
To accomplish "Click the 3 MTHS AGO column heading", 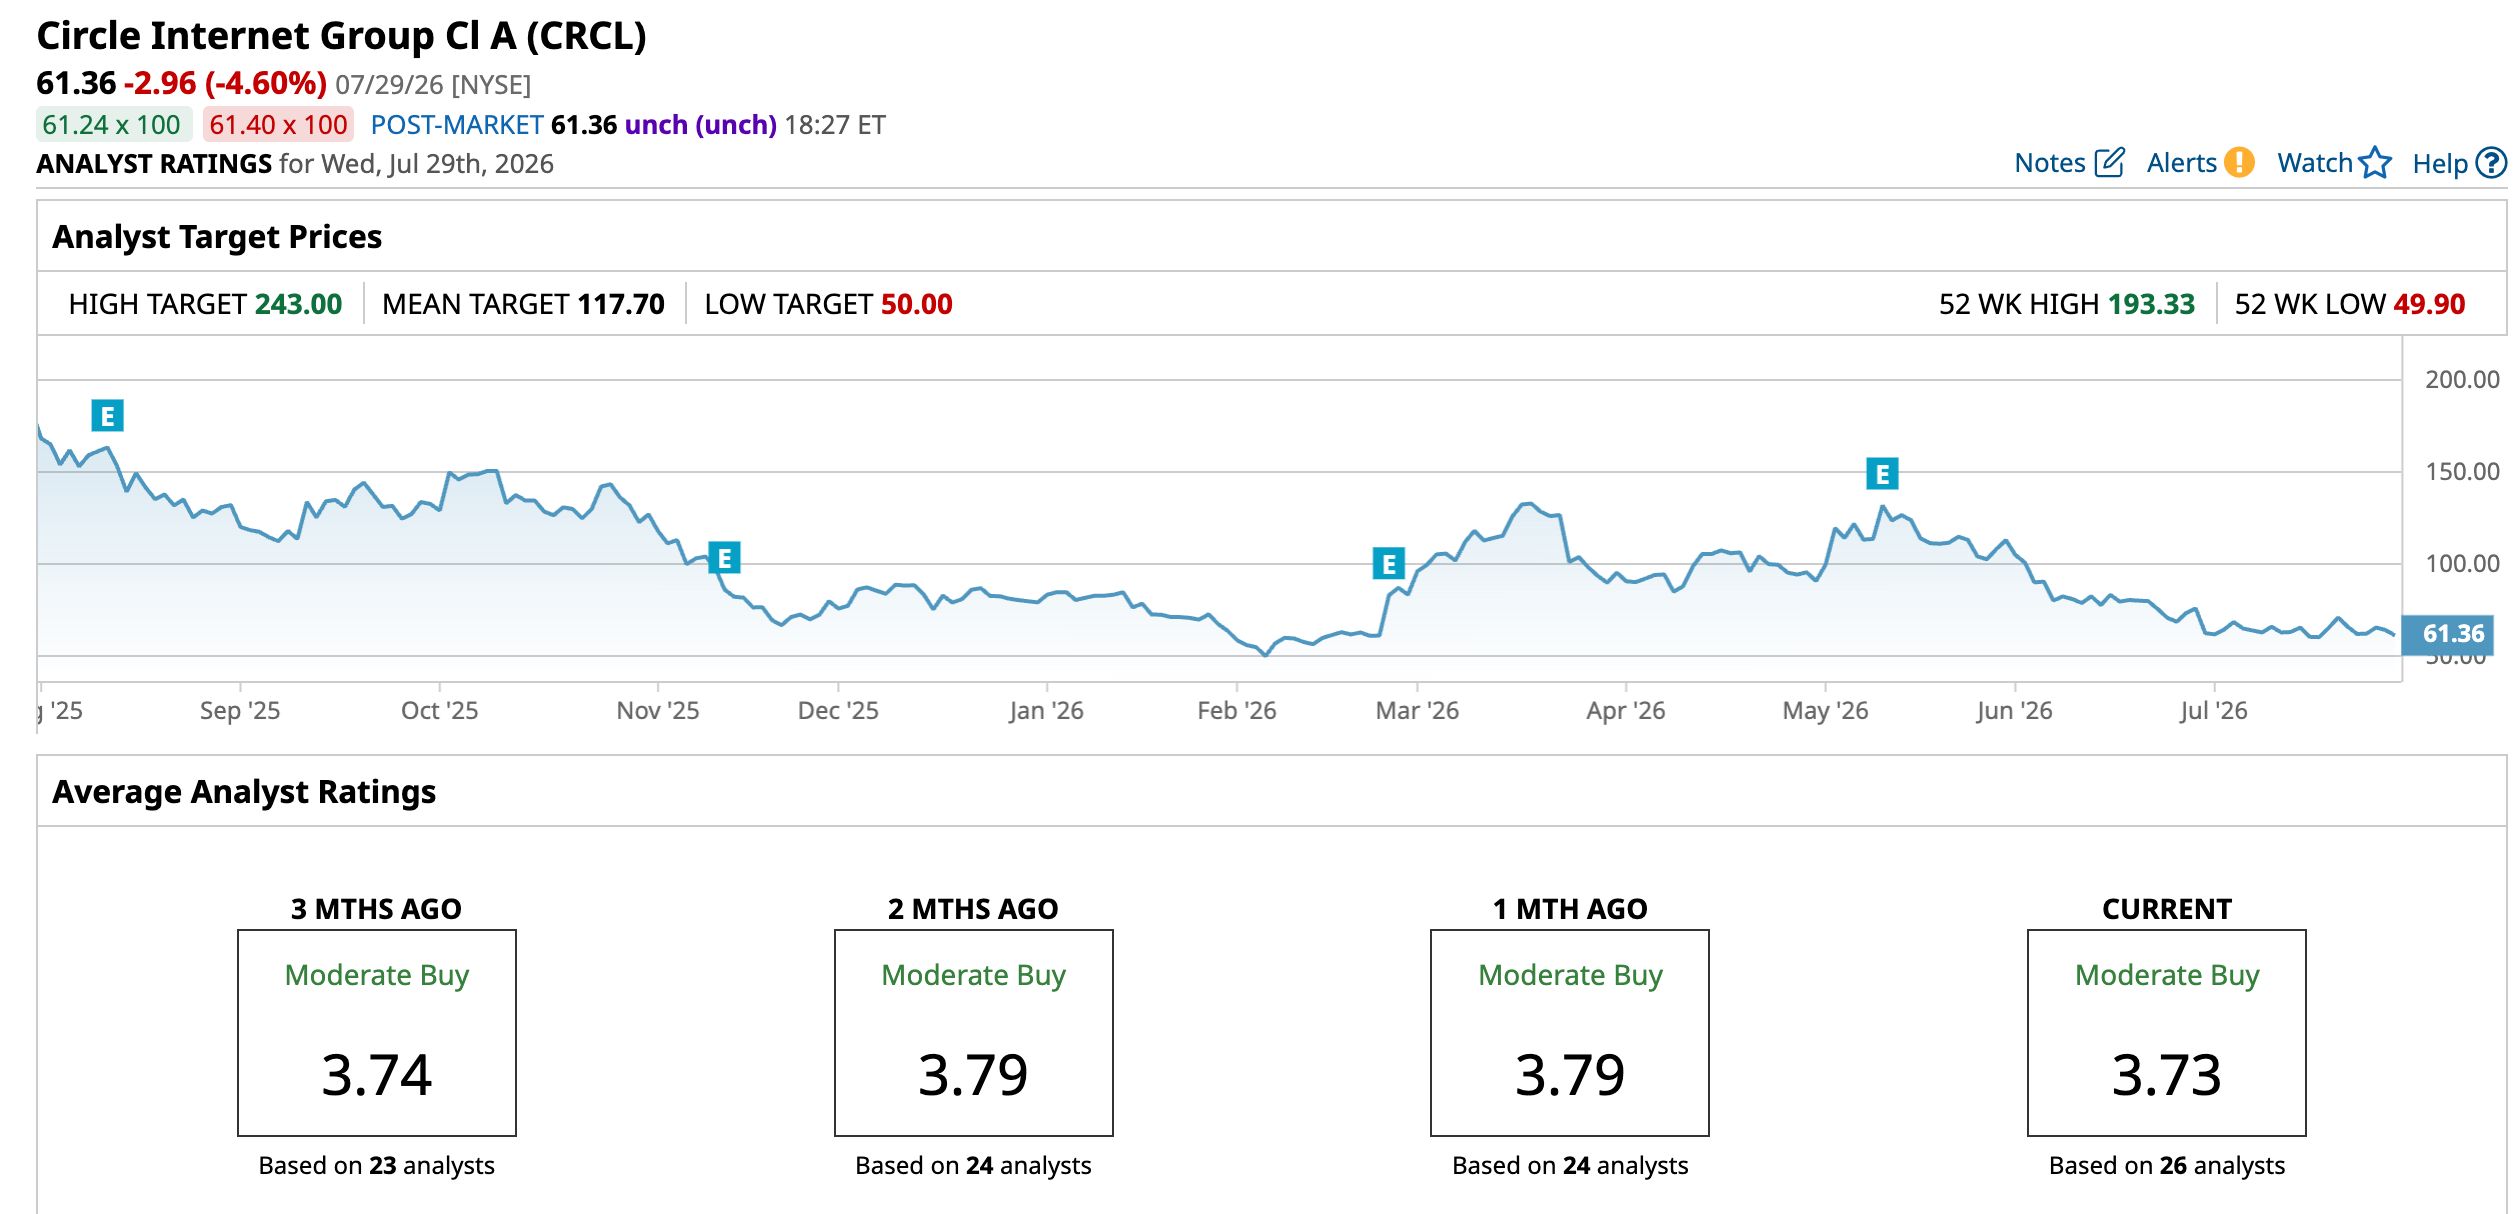I will coord(376,909).
